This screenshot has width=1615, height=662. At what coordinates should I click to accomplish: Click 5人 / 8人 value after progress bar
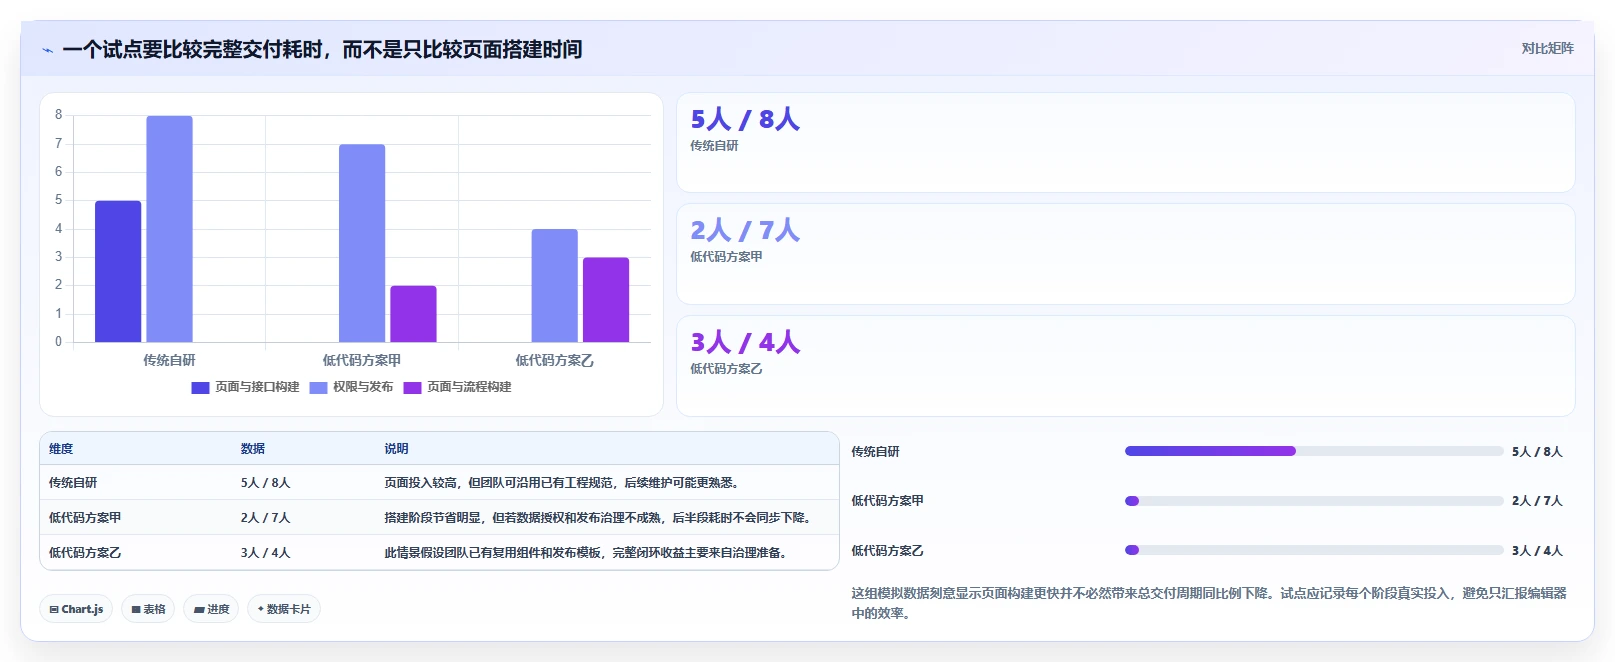[1537, 452]
